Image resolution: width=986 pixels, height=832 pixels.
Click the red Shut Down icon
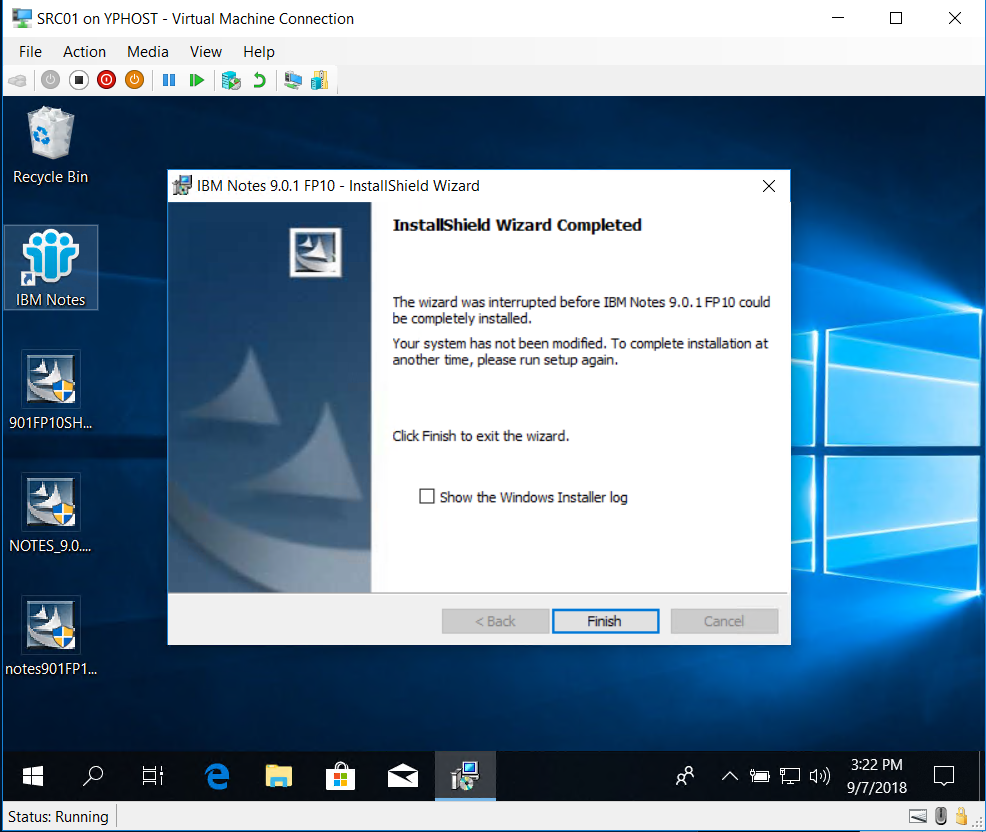106,80
